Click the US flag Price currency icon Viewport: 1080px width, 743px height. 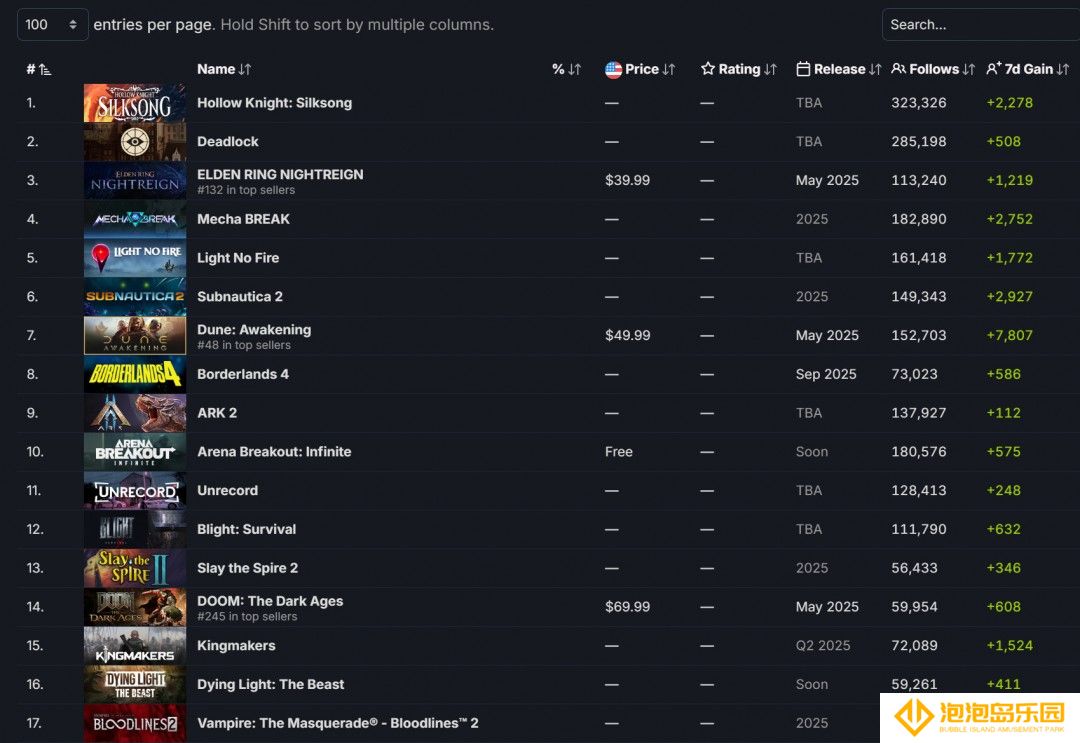tap(613, 69)
